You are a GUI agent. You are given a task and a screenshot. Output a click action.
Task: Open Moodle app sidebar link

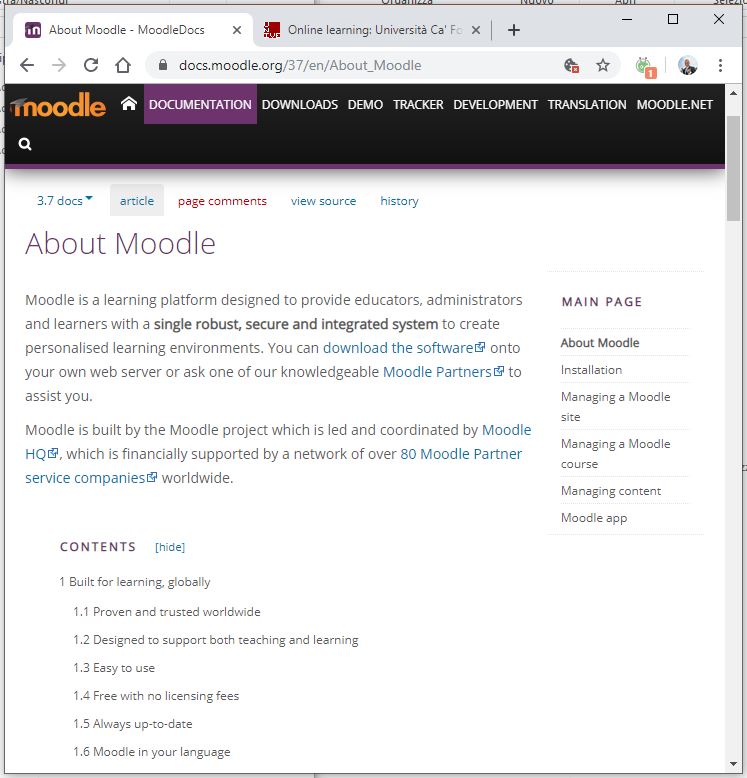[594, 518]
